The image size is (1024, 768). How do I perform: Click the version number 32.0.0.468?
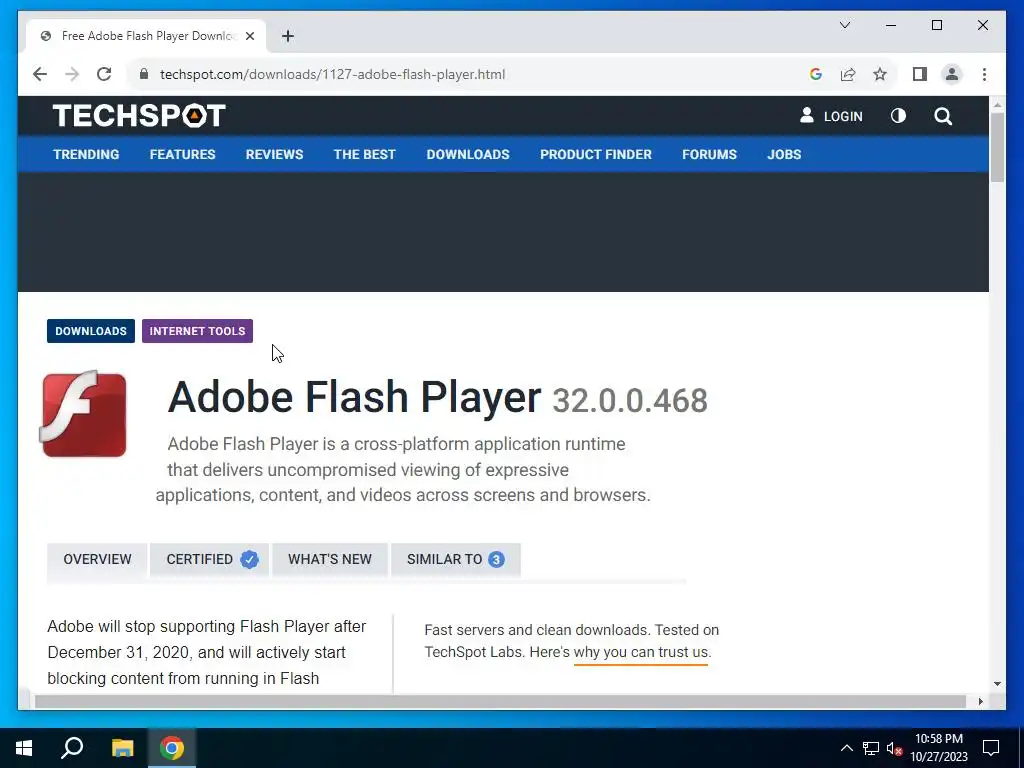pos(630,400)
